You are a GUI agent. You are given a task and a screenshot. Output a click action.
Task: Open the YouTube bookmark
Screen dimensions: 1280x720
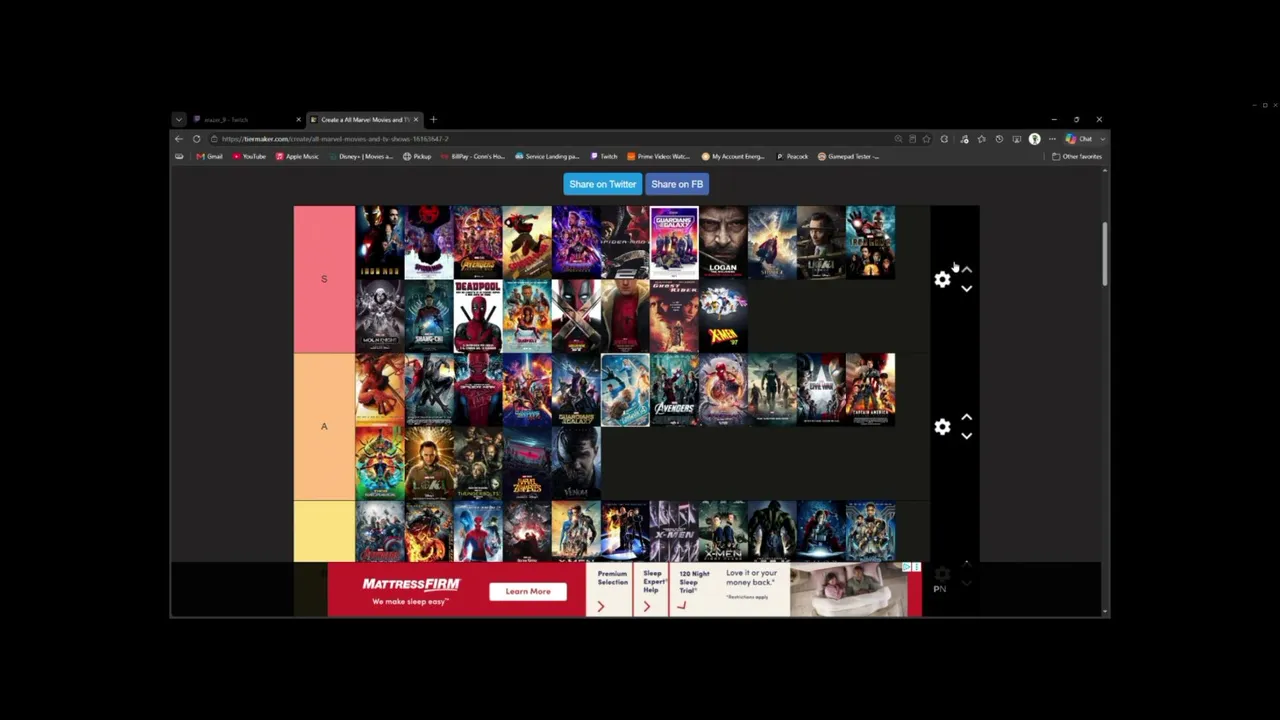click(x=249, y=156)
